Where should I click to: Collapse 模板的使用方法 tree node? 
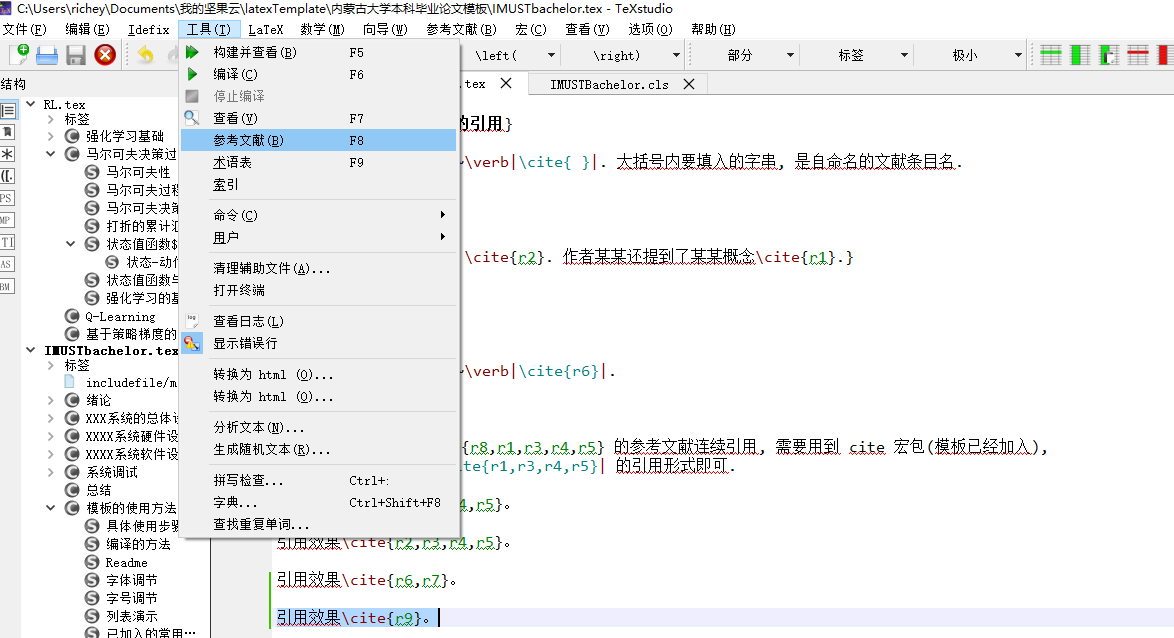tap(50, 508)
